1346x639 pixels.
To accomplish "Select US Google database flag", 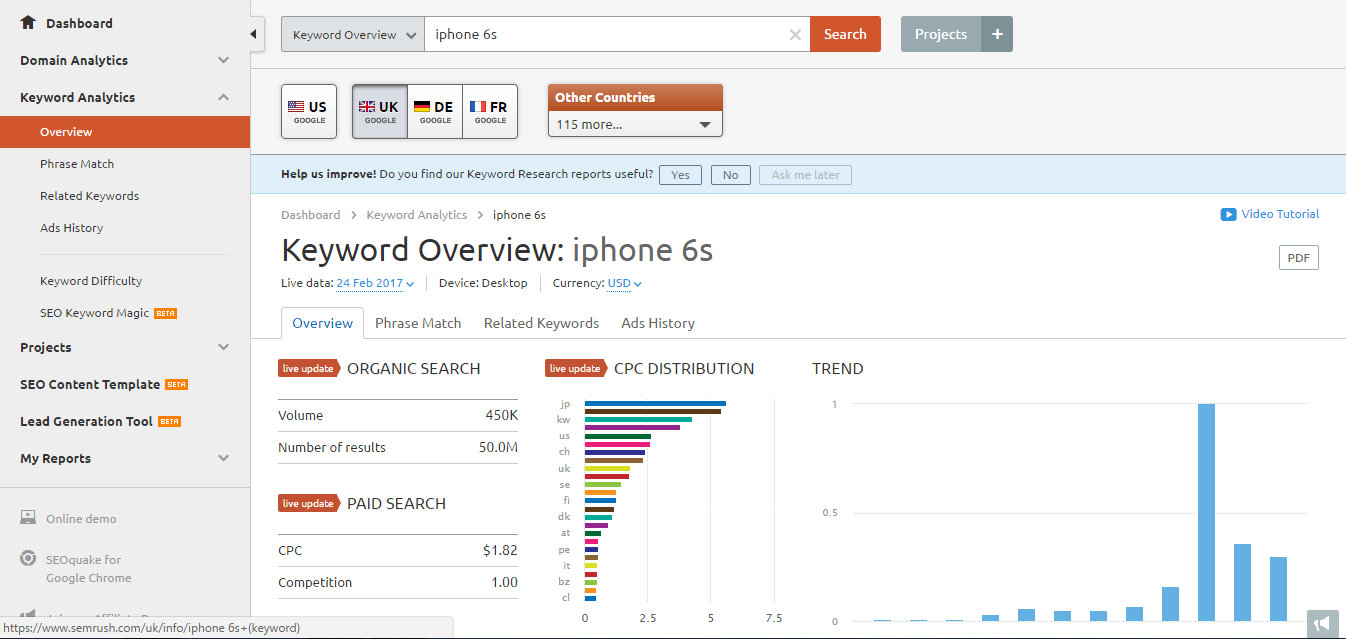I will point(309,111).
